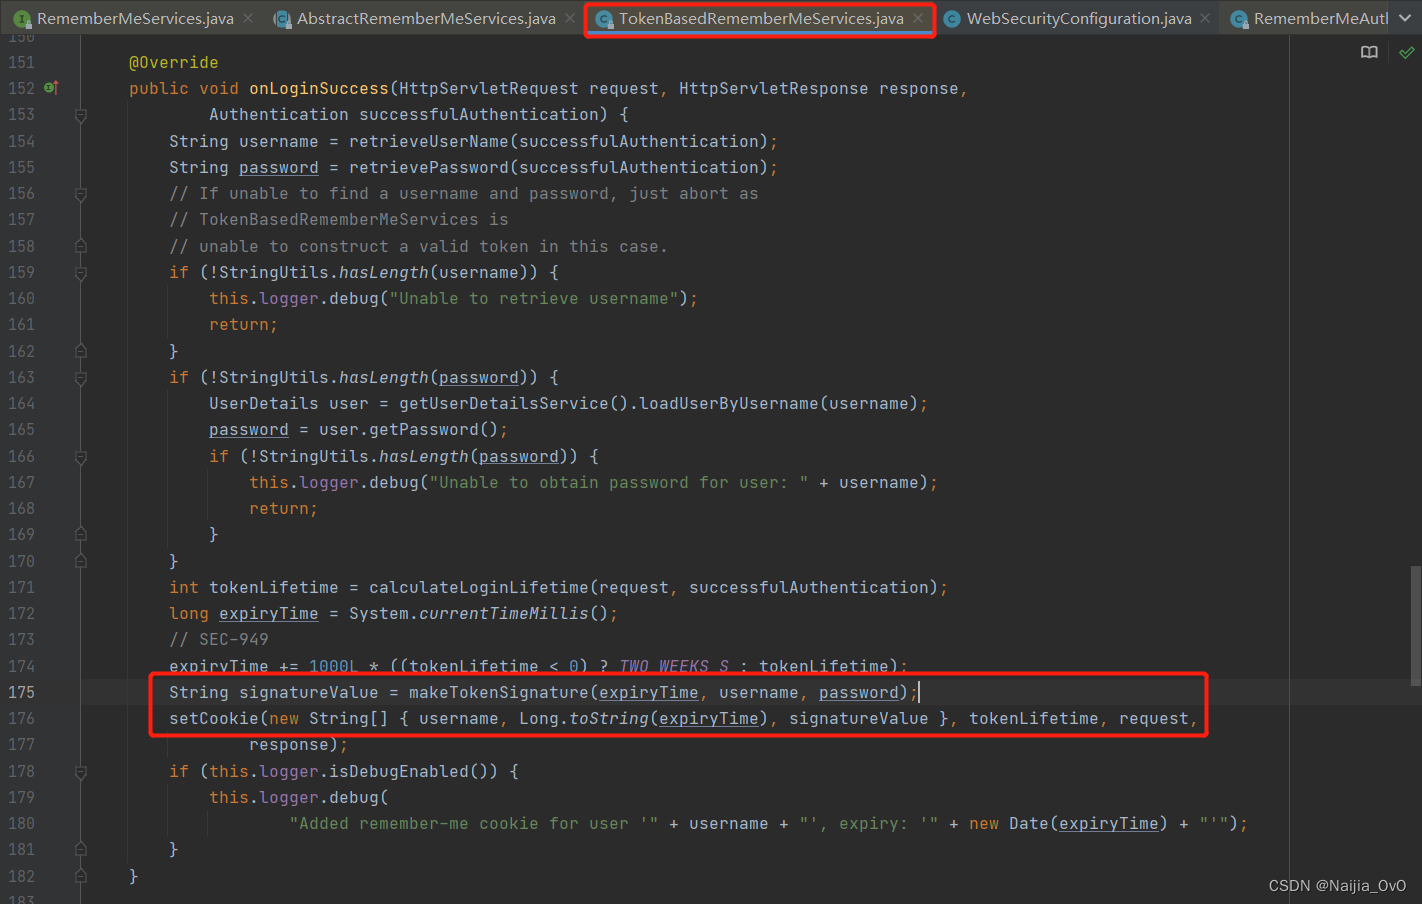Select TokenBasedRememberMeServices.java tab

(x=760, y=18)
